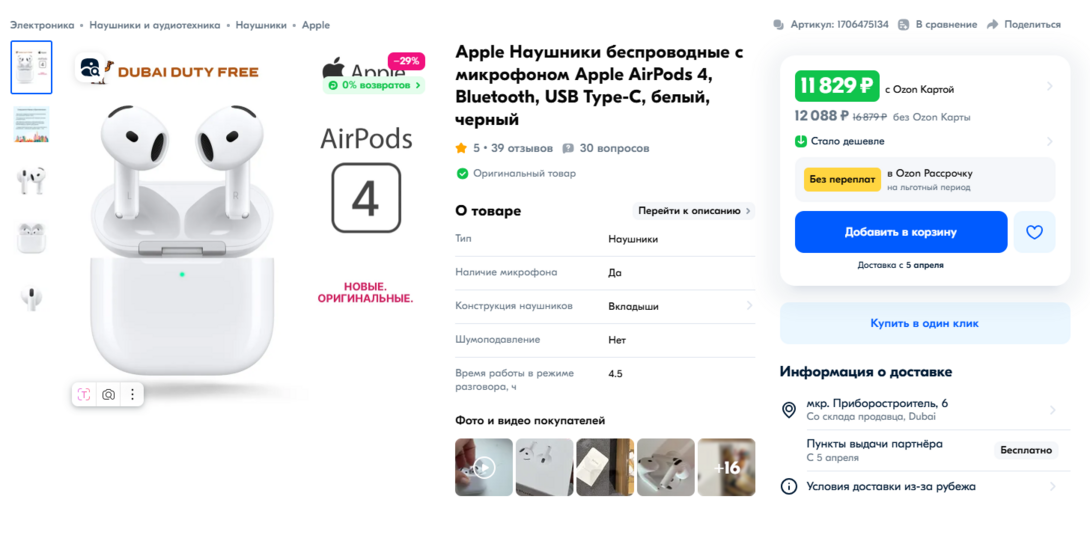Go to the Электроника breadcrumb
The width and height of the screenshot is (1090, 535).
[x=42, y=25]
